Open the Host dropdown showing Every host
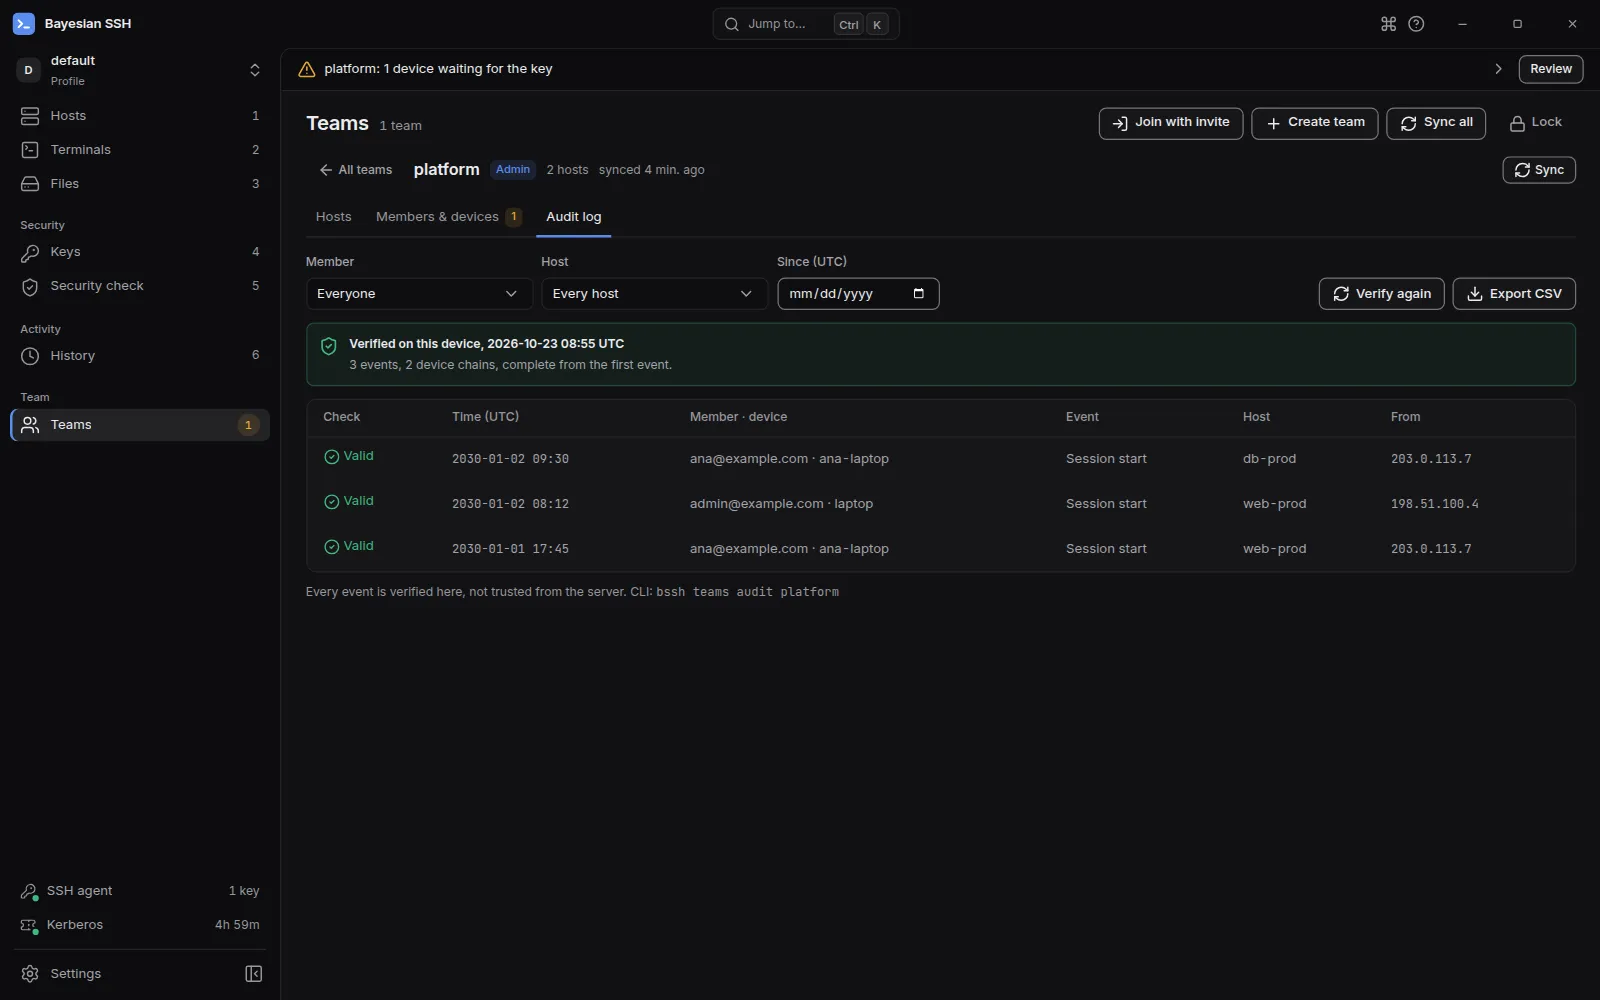 tap(654, 294)
